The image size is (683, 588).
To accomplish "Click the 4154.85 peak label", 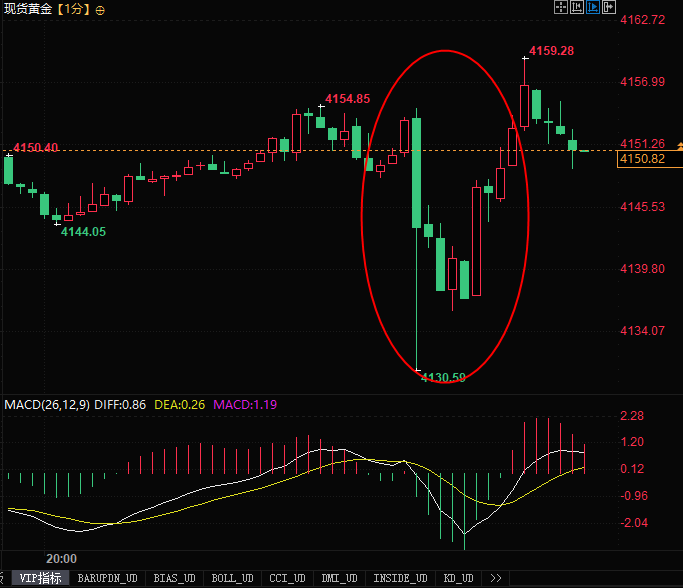I will 348,99.
